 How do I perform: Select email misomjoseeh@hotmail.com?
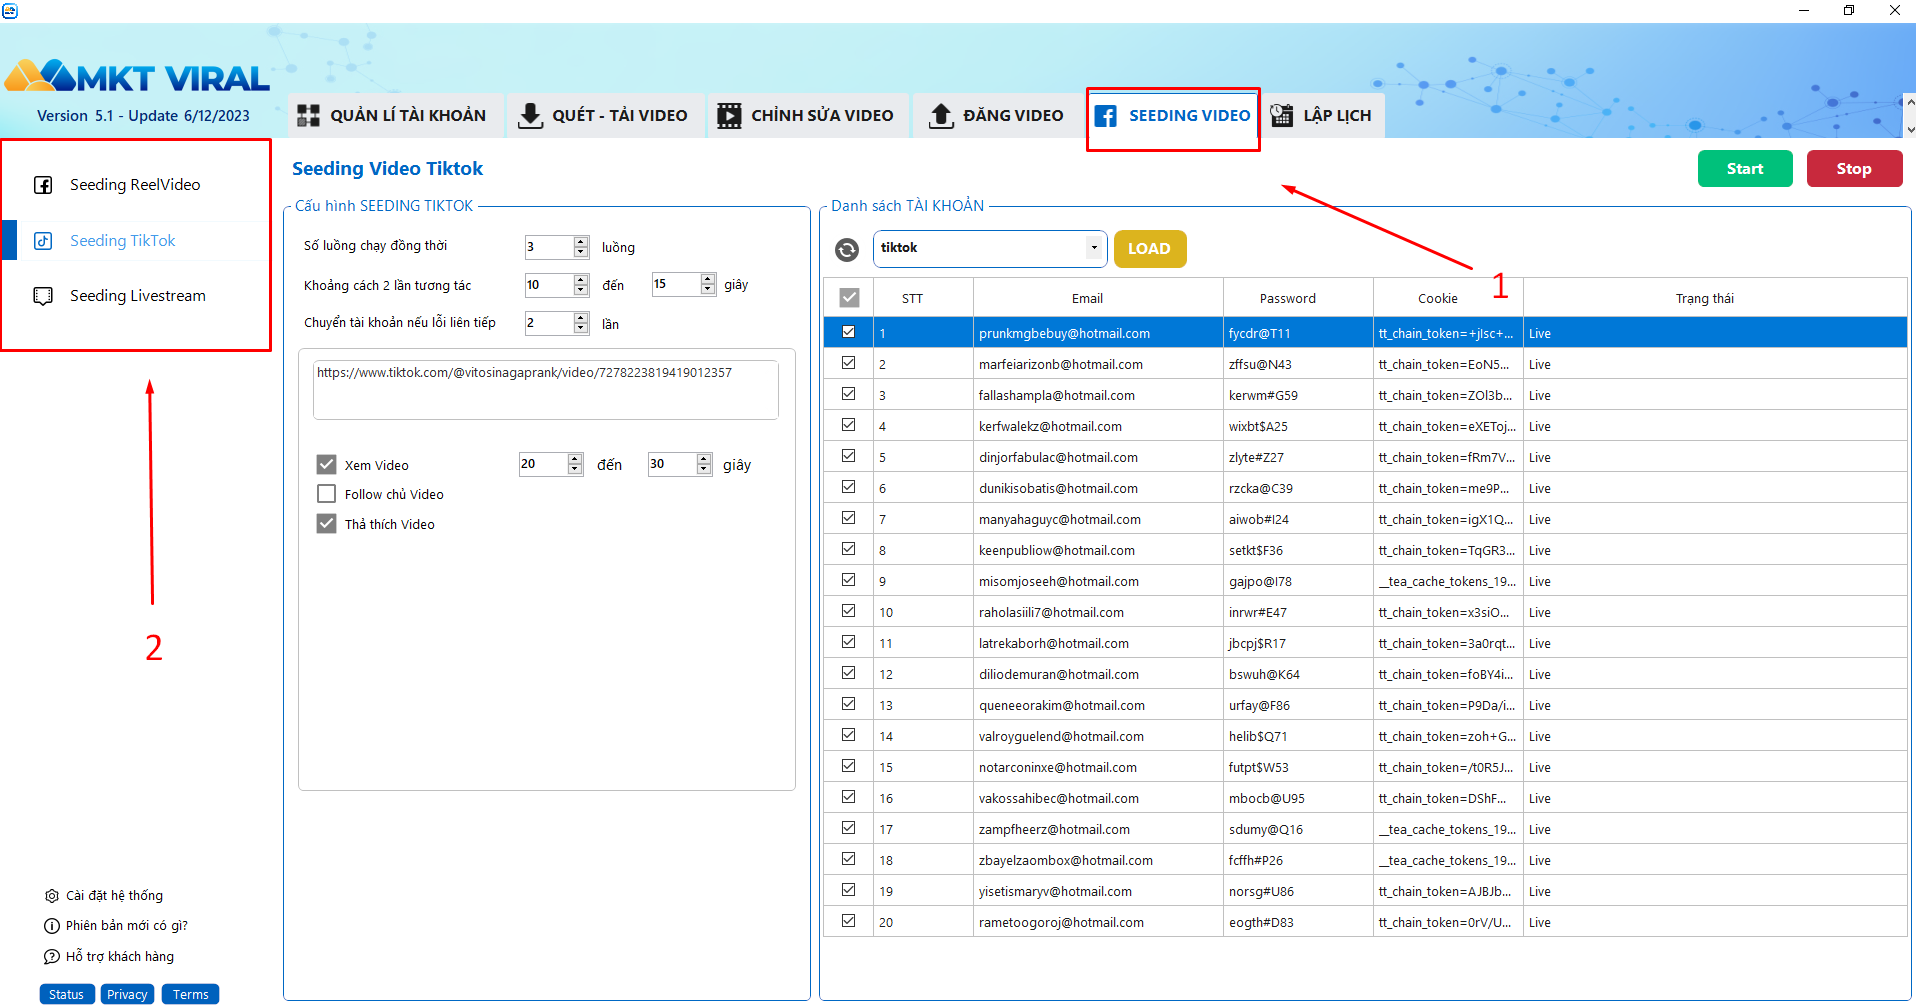(x=1098, y=581)
